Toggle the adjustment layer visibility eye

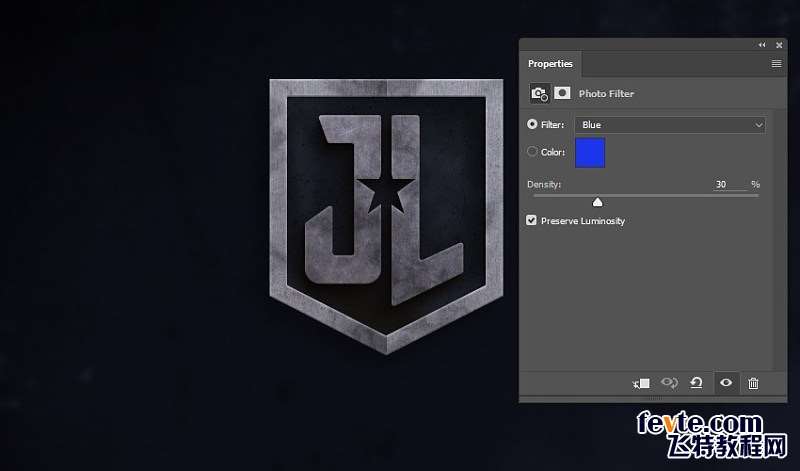tap(726, 382)
